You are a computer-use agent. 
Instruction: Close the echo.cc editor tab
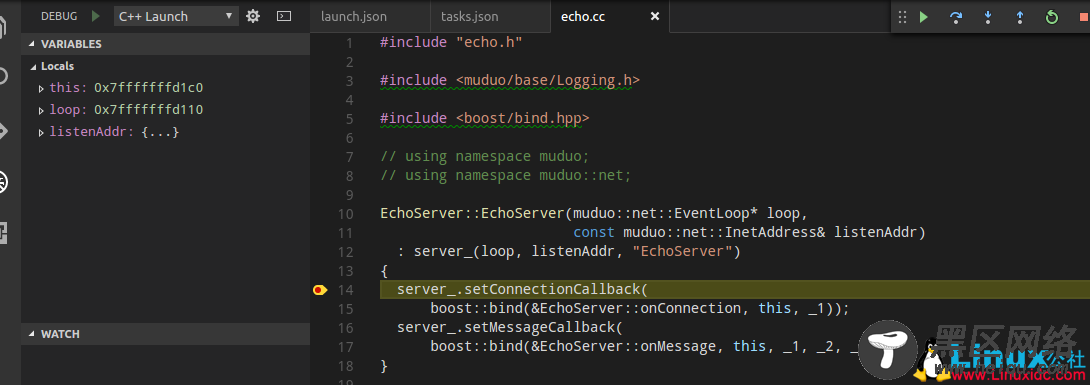(x=654, y=16)
